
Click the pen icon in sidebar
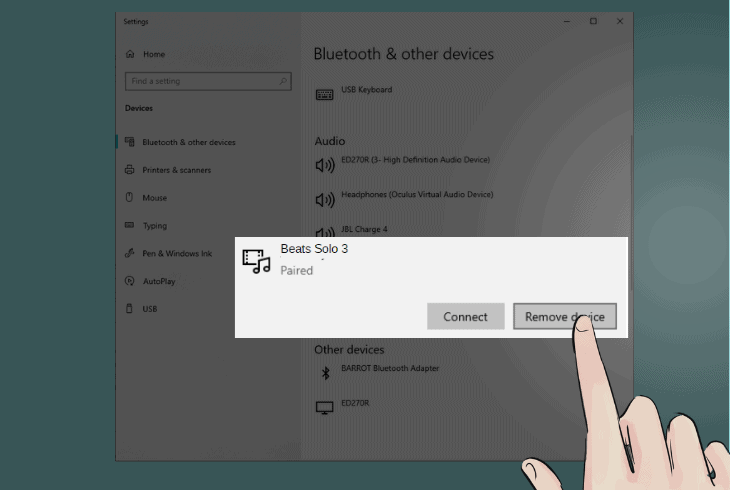(130, 253)
